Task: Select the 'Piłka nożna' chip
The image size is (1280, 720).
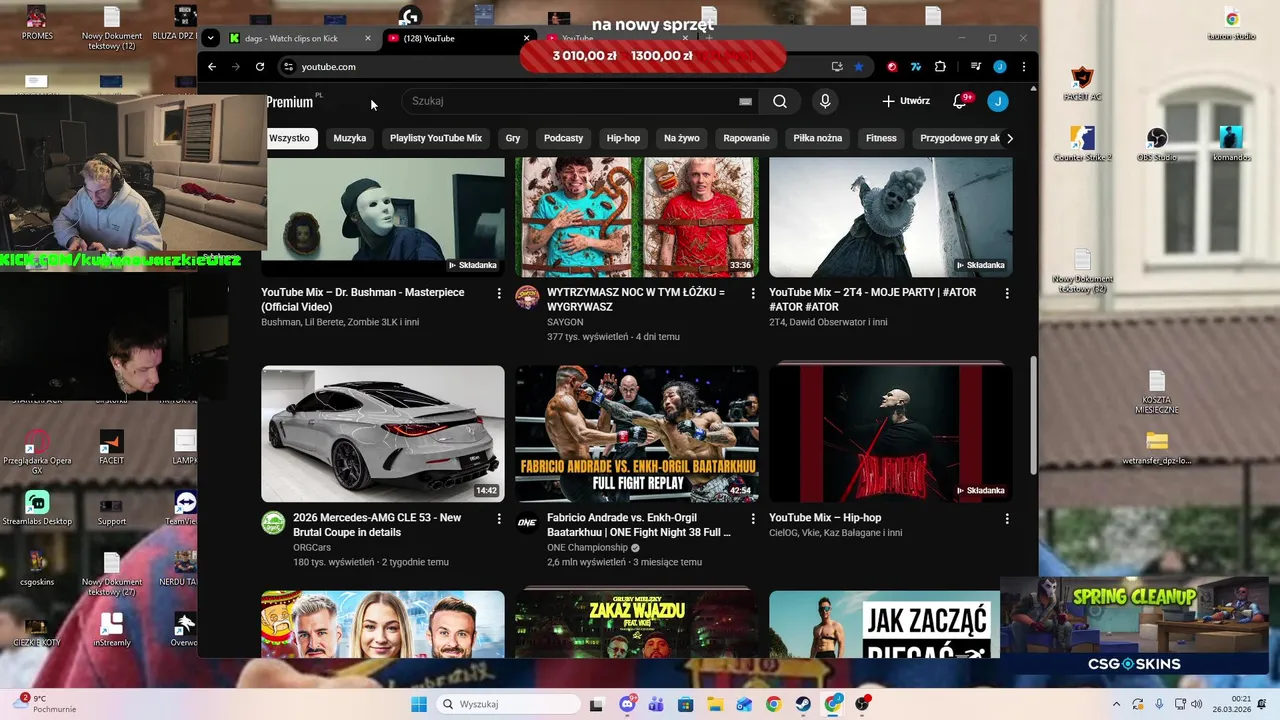Action: tap(818, 138)
